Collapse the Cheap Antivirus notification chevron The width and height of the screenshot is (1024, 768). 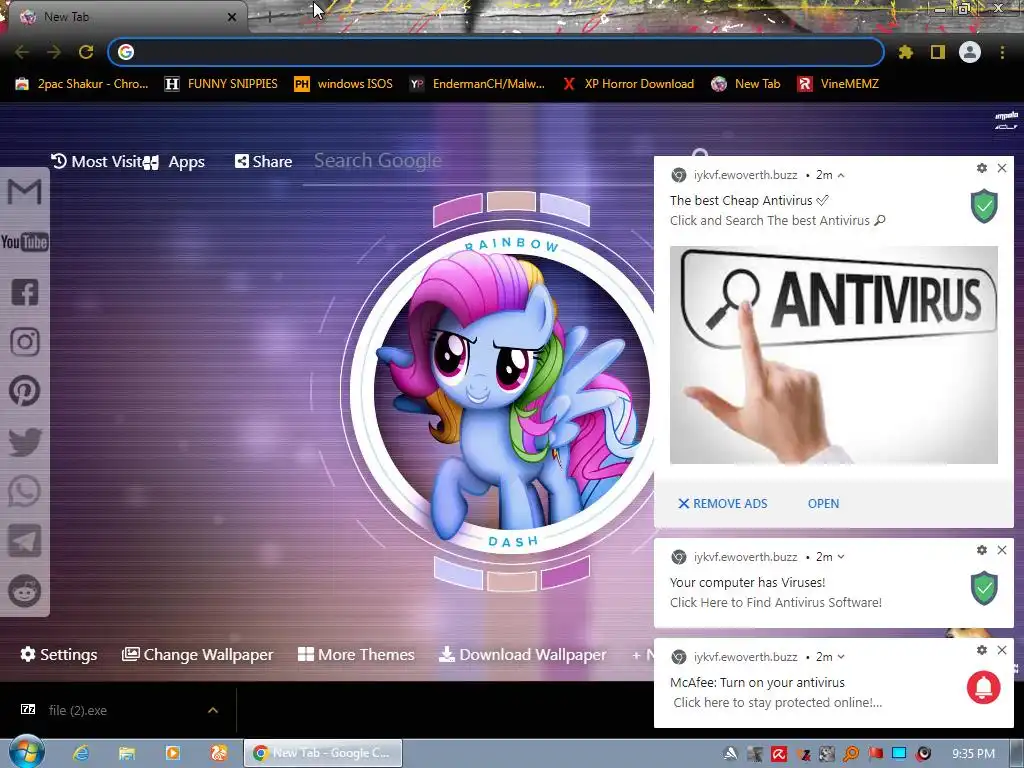click(x=841, y=175)
